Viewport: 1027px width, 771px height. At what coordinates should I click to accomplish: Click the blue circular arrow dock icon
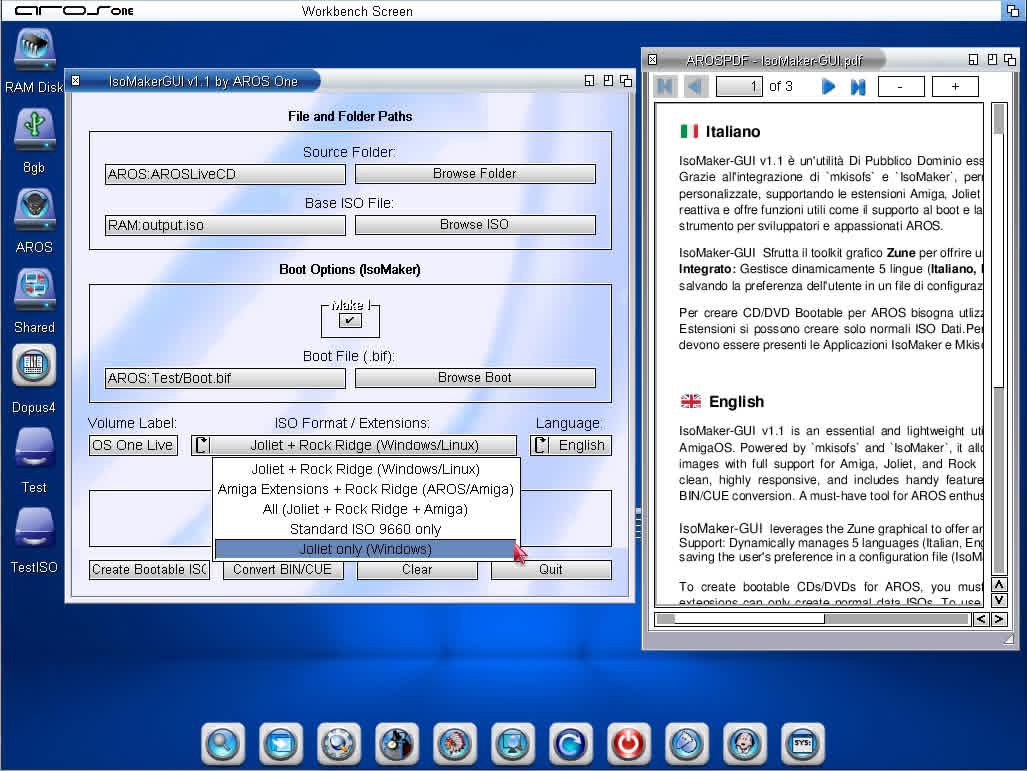coord(570,743)
